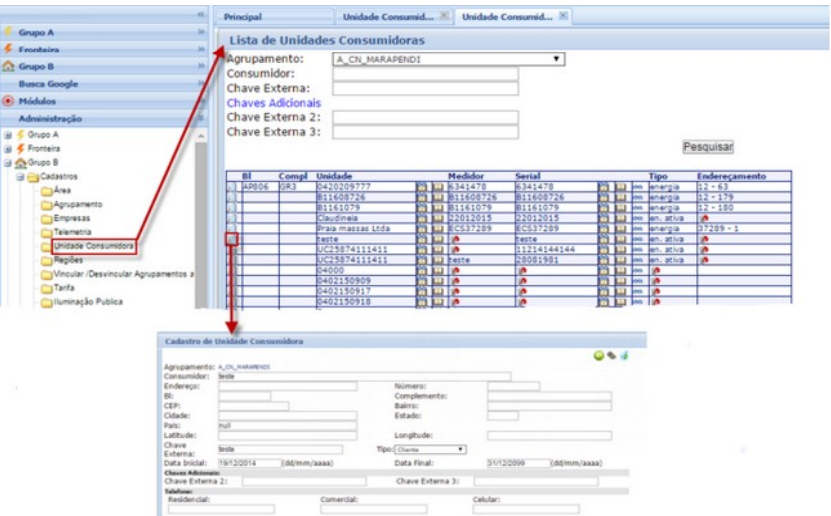Click the Grupo A lightning icon in sidebar
The height and width of the screenshot is (516, 831).
(x=8, y=33)
